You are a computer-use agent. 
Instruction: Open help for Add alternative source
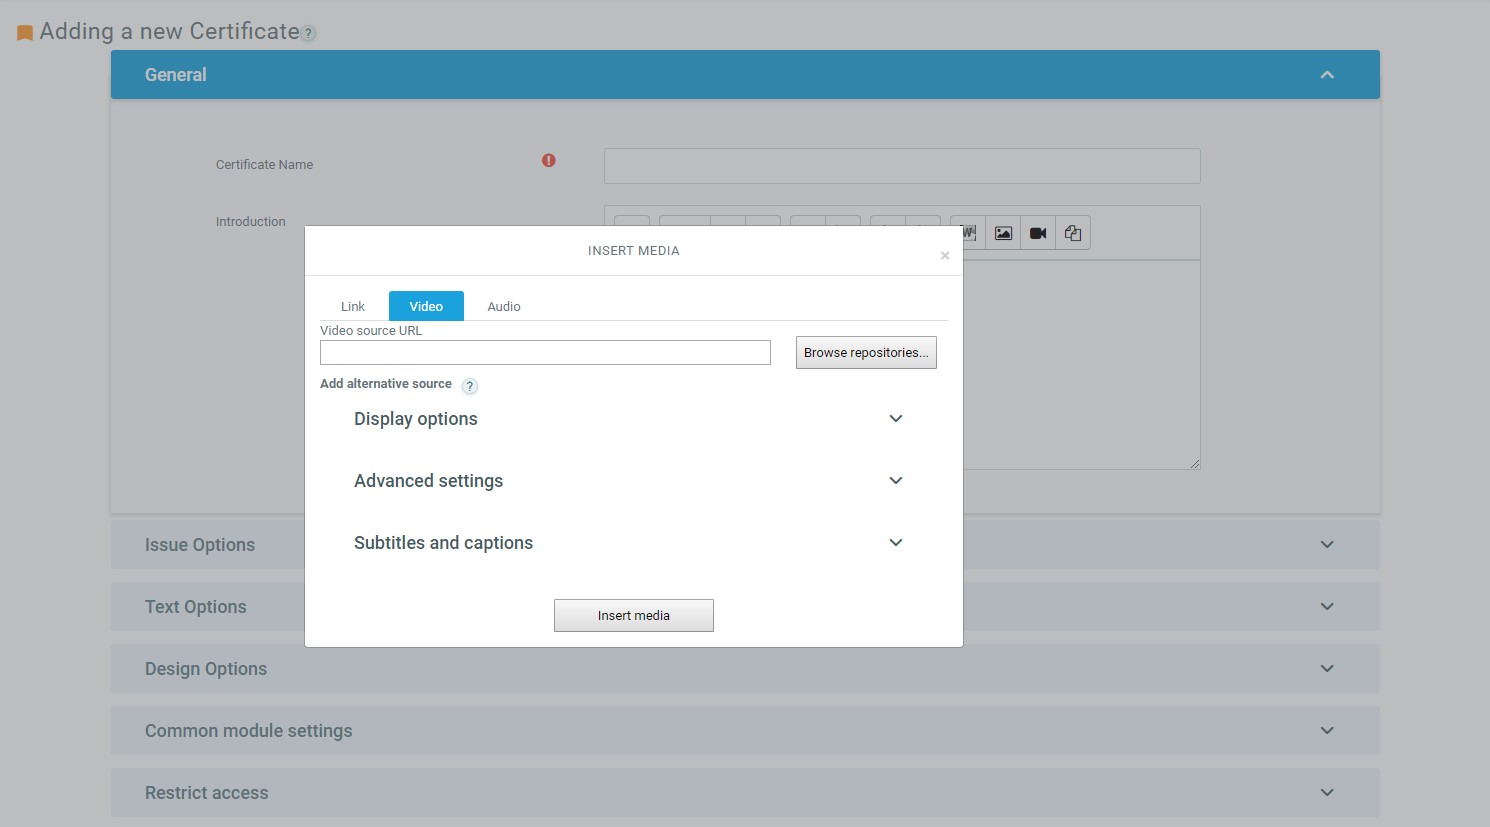point(470,386)
